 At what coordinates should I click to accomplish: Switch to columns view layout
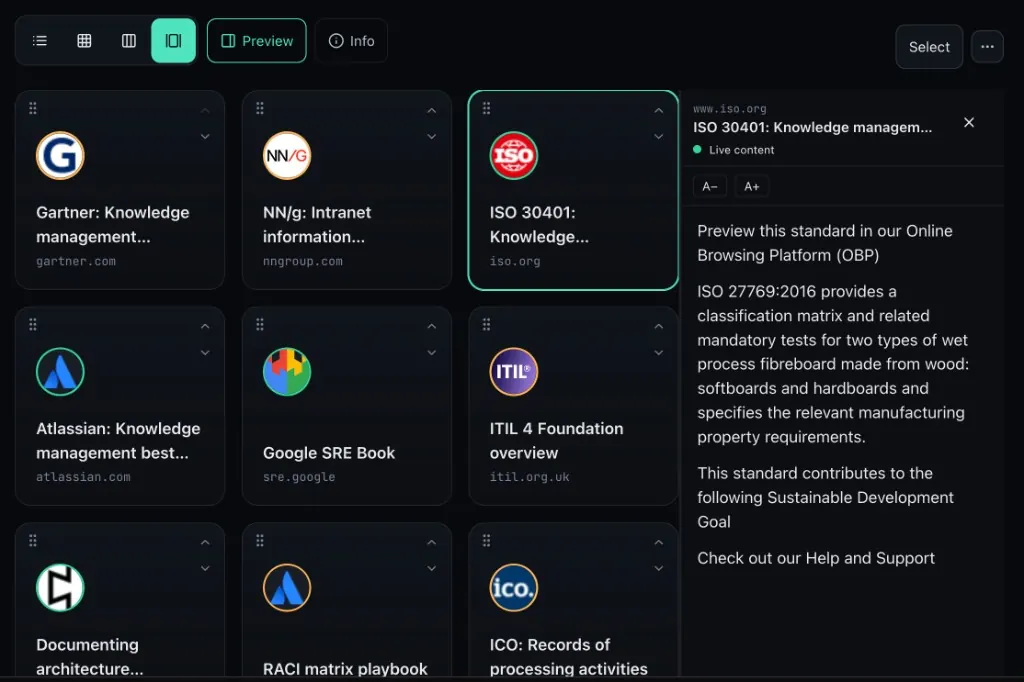coord(129,41)
